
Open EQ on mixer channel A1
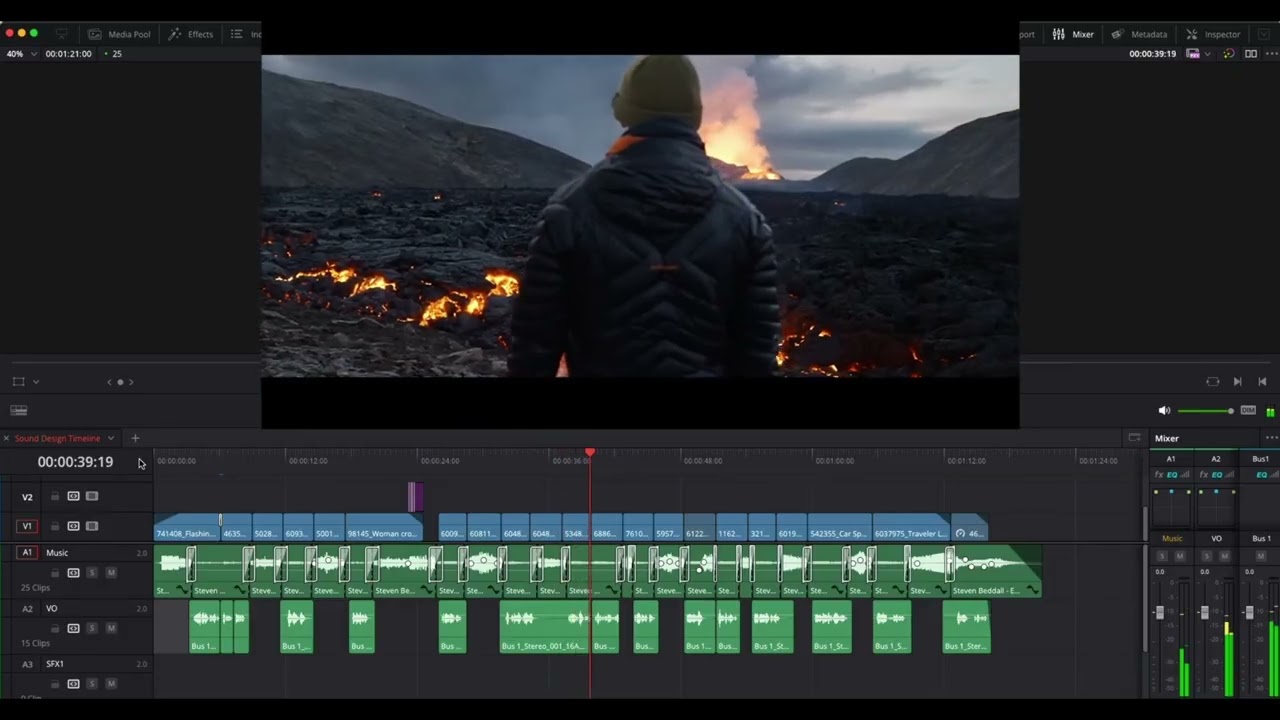(x=1172, y=474)
